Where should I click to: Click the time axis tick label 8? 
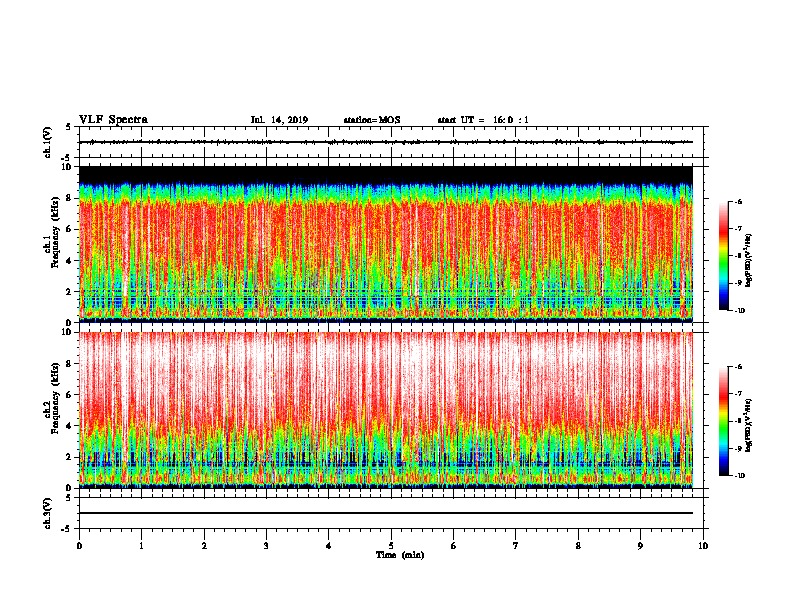point(578,546)
